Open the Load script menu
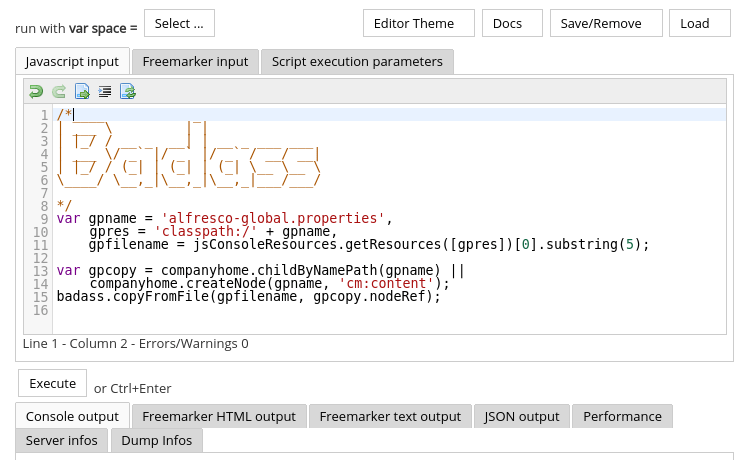The image size is (740, 460). point(700,23)
